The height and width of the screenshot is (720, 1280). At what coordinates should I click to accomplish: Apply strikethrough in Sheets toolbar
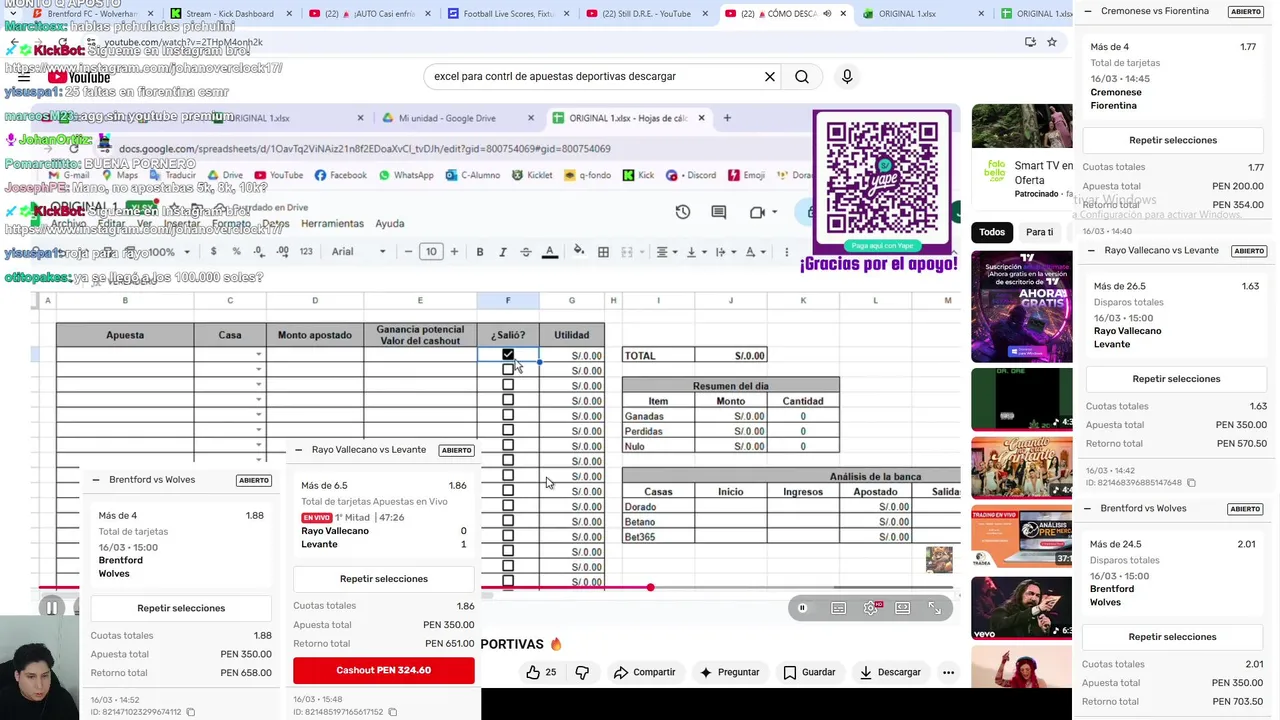[526, 252]
